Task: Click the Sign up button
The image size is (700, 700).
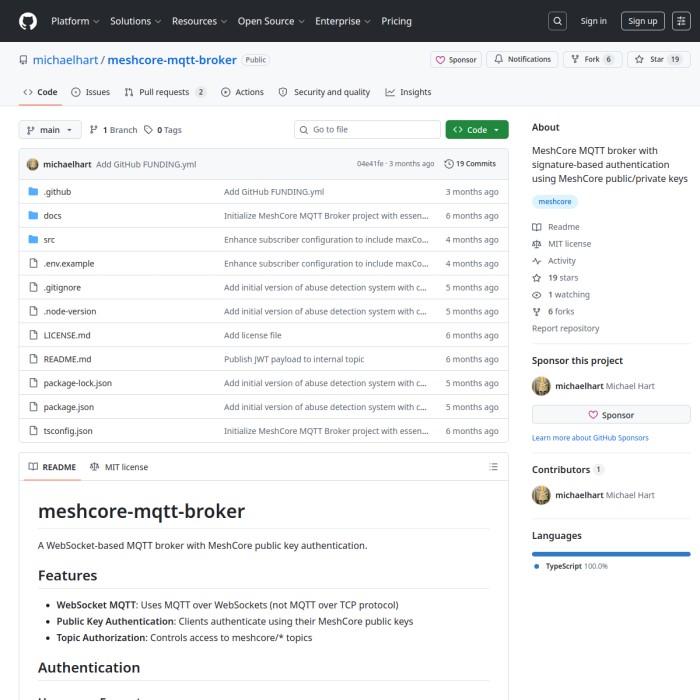Action: [642, 21]
